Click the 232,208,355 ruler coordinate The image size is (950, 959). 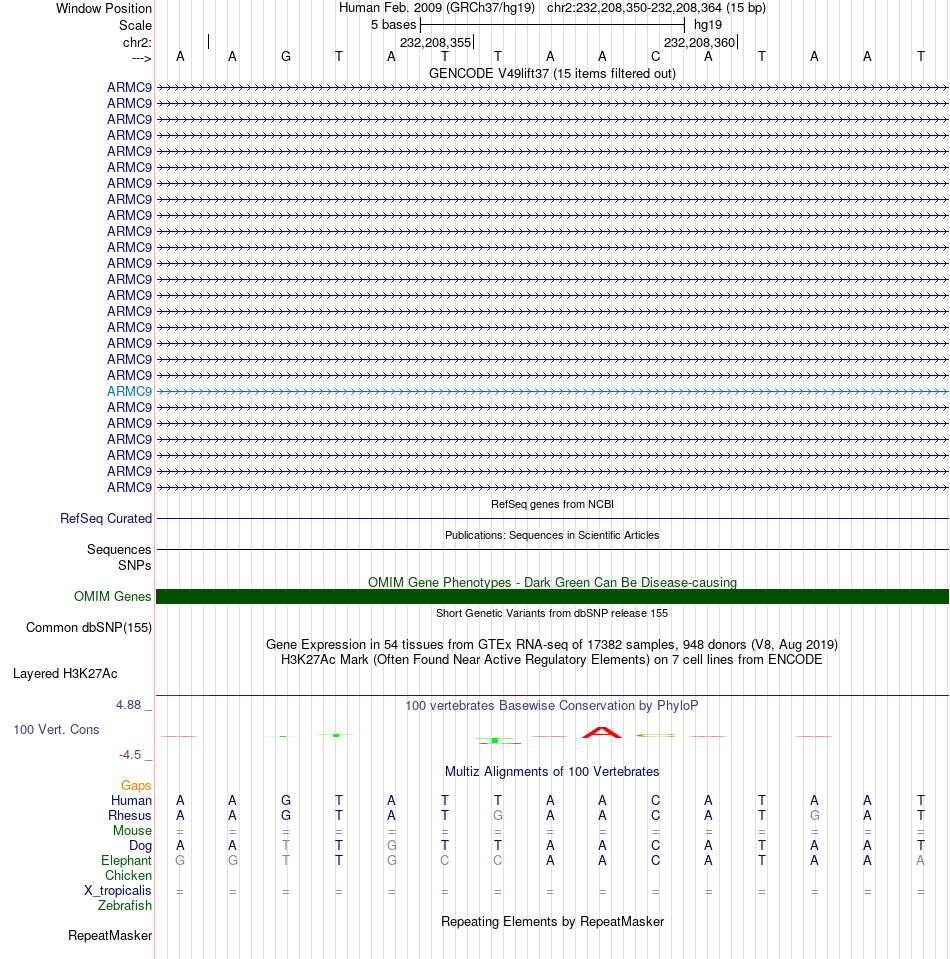pyautogui.click(x=436, y=42)
